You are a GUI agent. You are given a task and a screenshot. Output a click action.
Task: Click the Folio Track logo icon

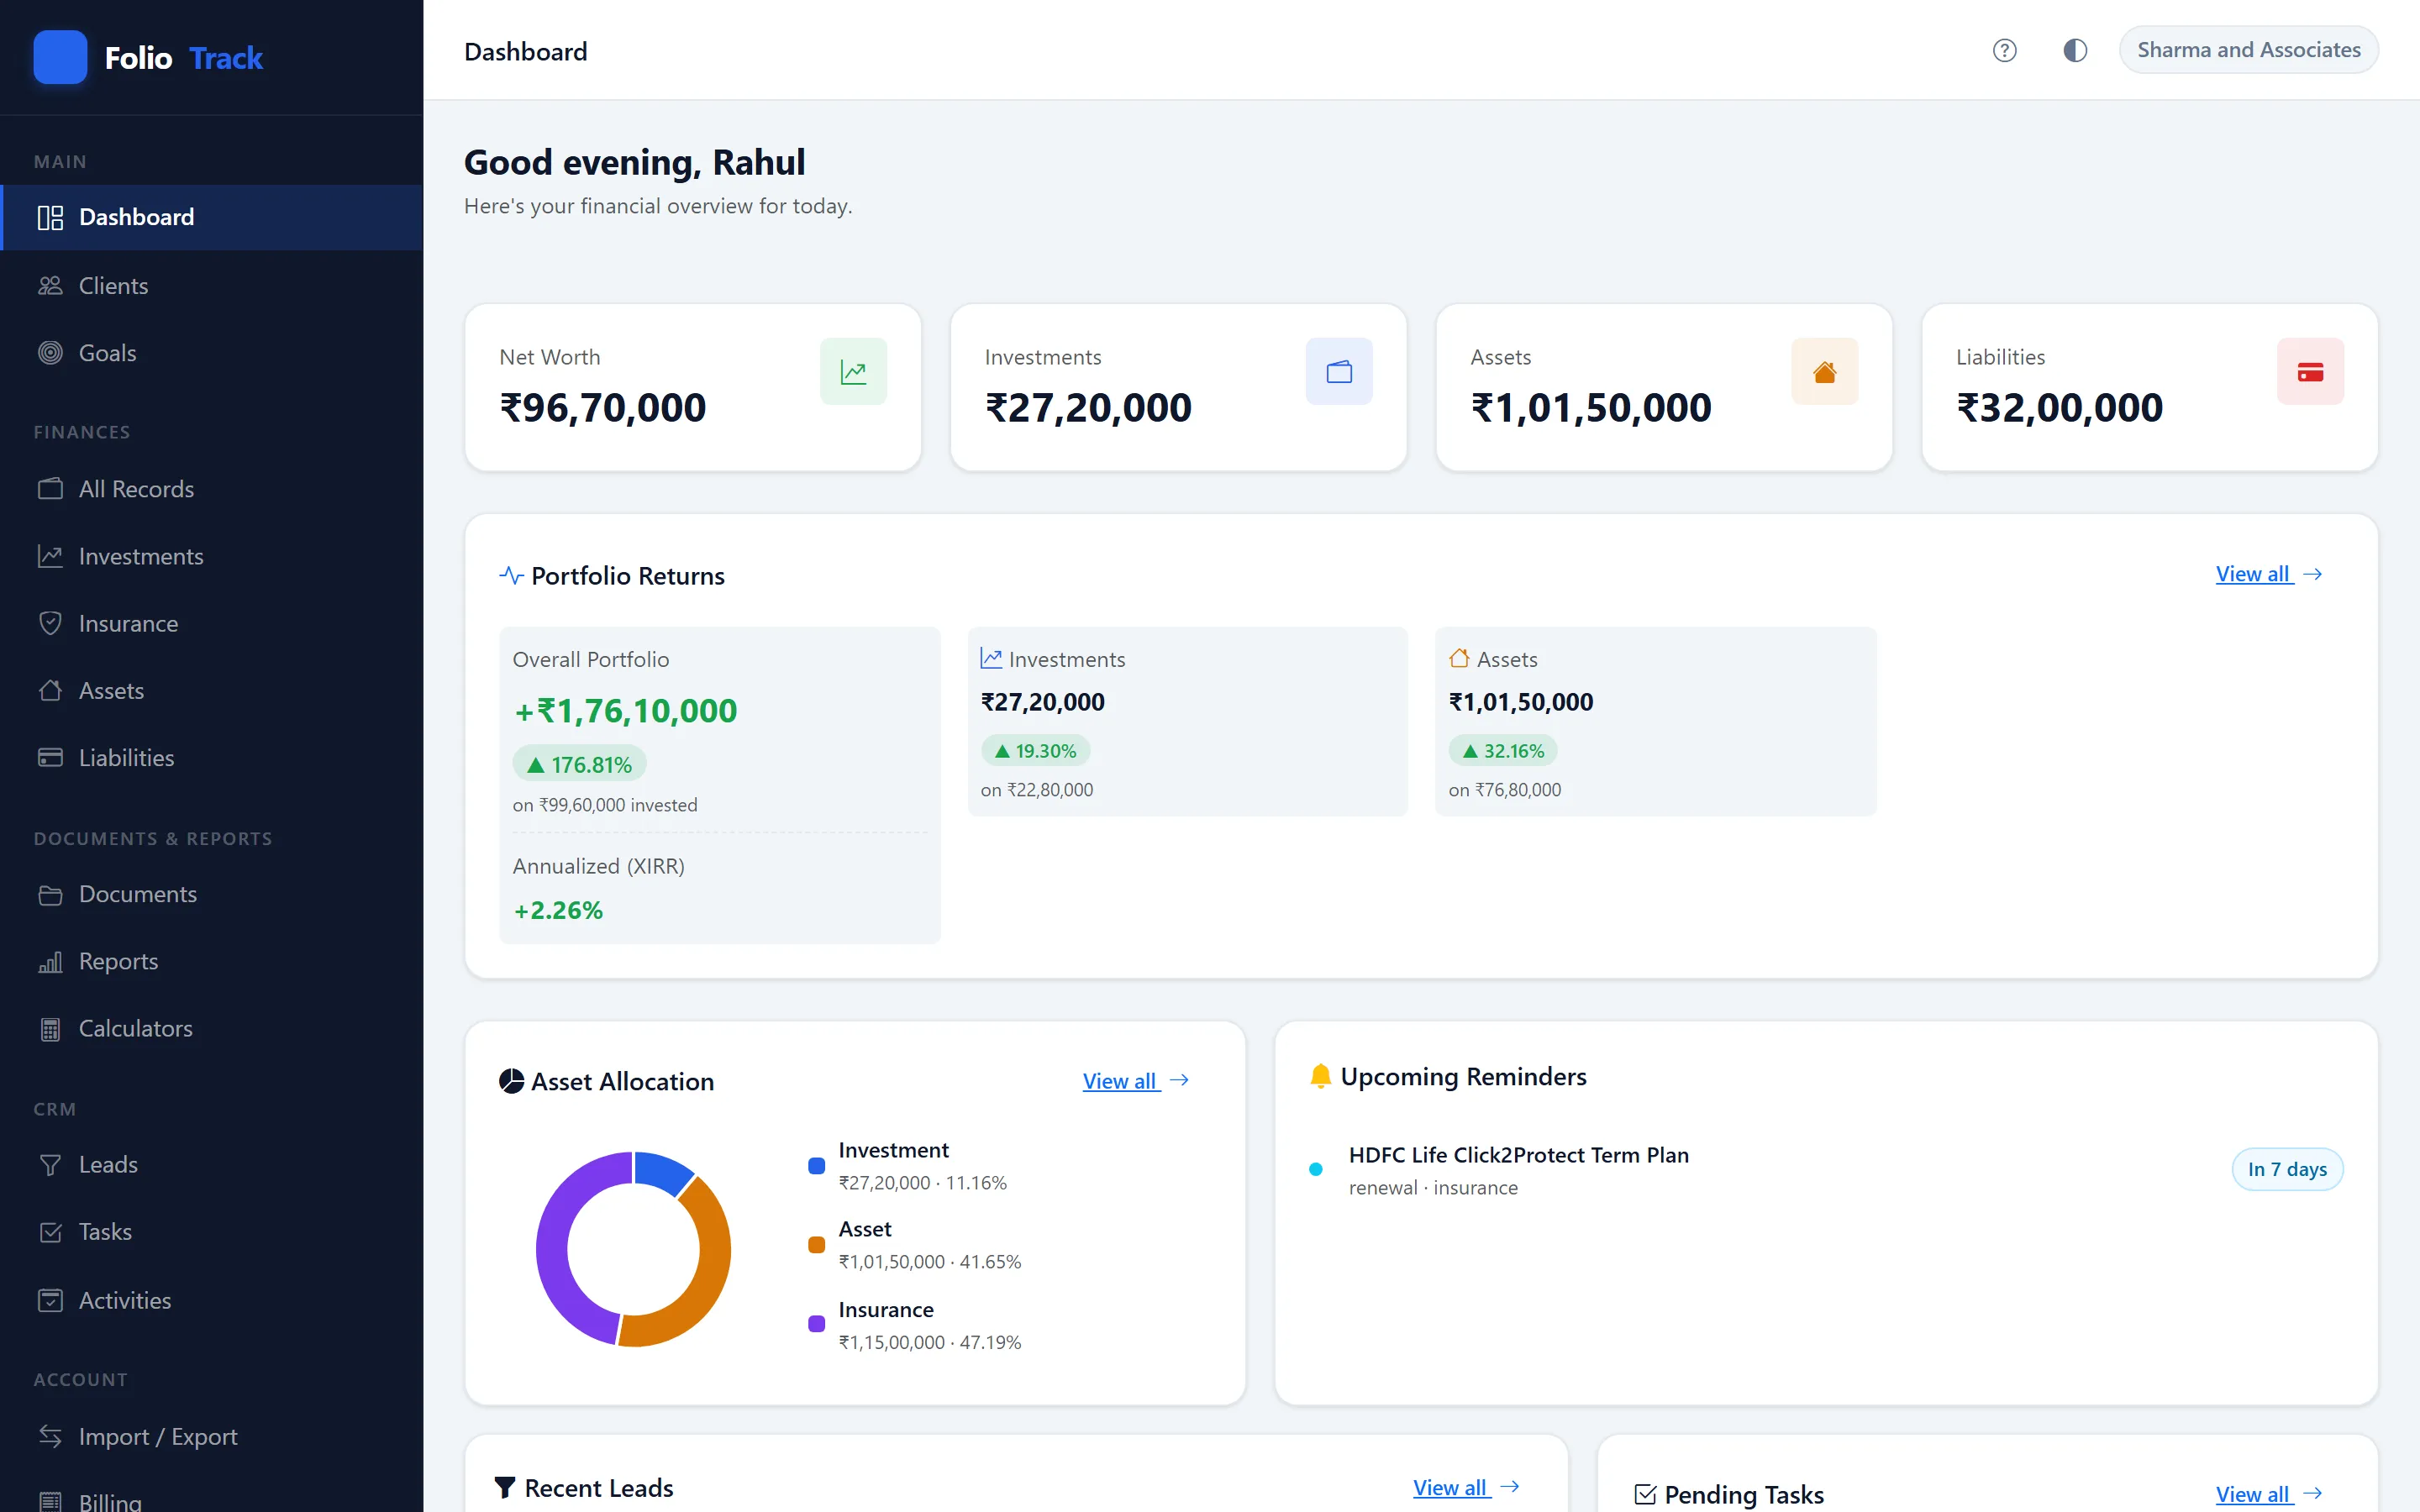[x=60, y=57]
